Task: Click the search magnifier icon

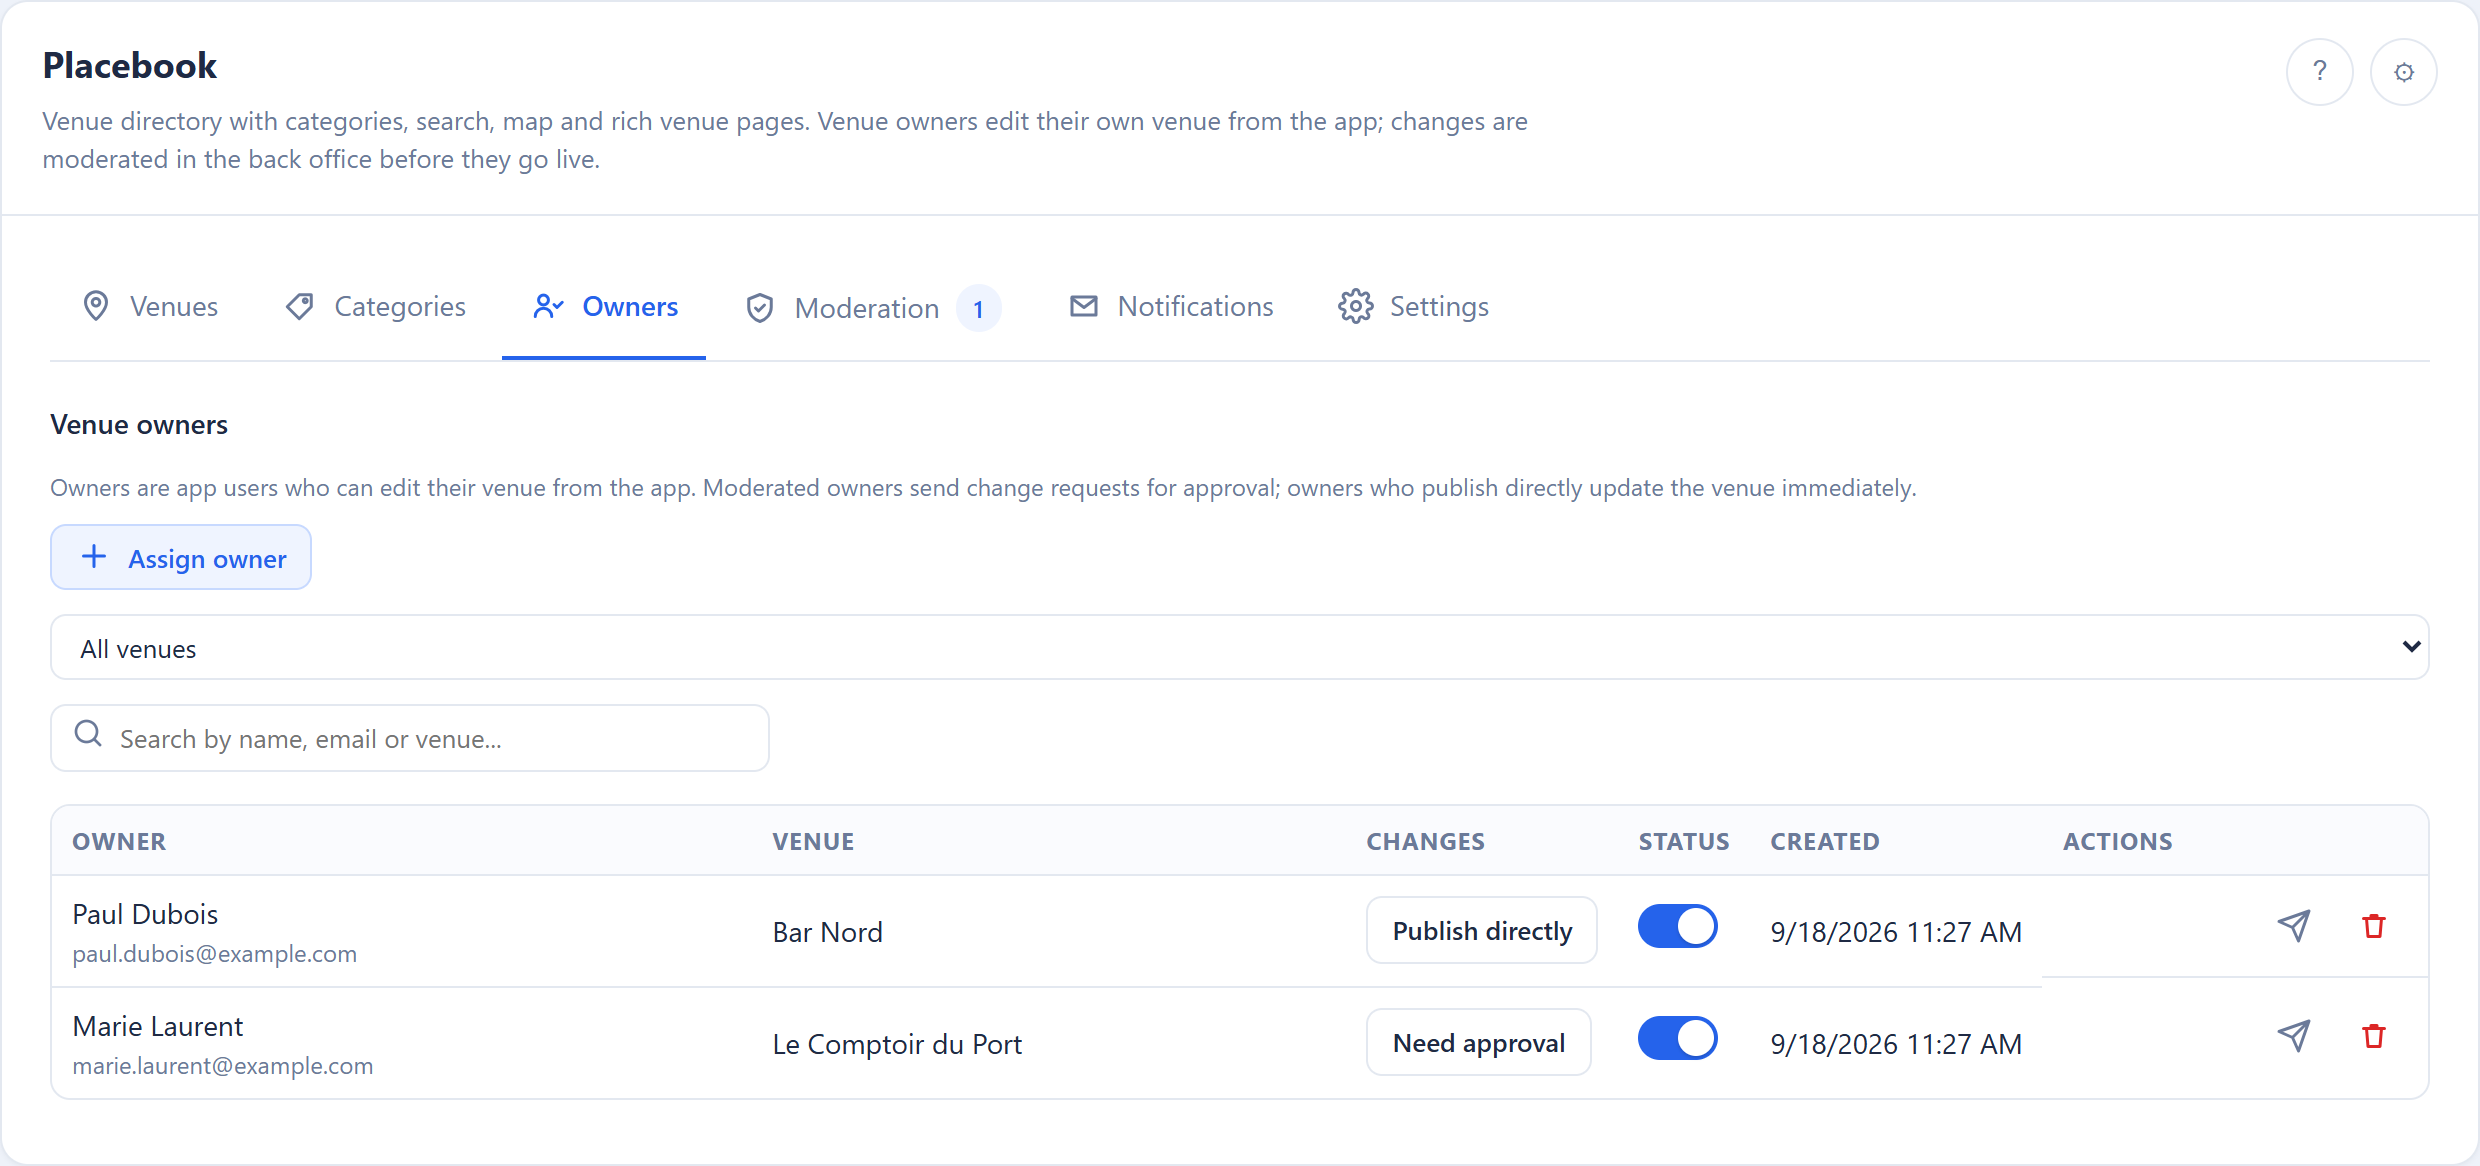Action: click(88, 734)
